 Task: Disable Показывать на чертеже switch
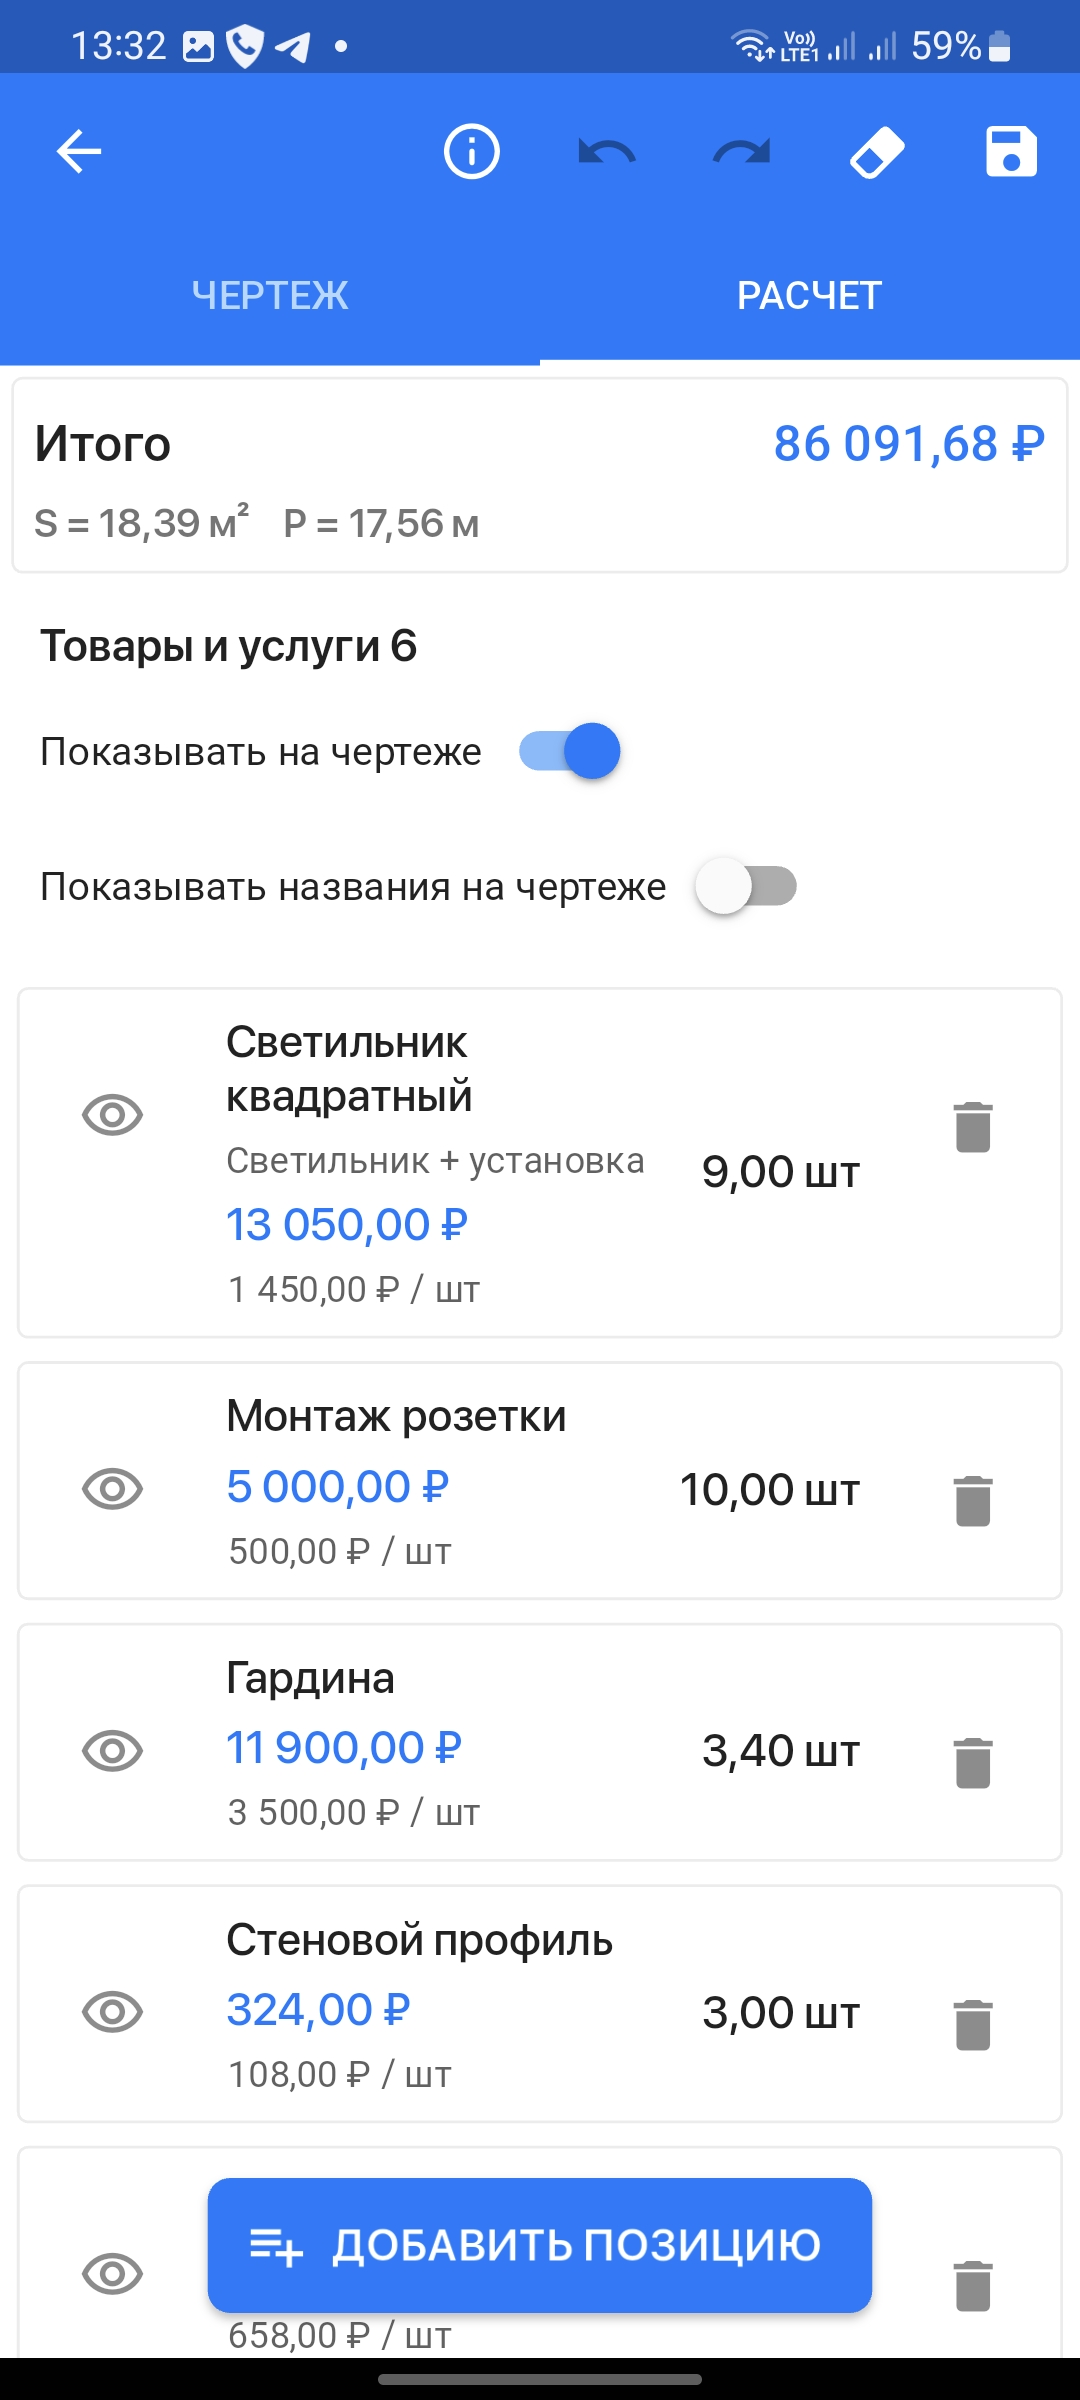point(570,751)
